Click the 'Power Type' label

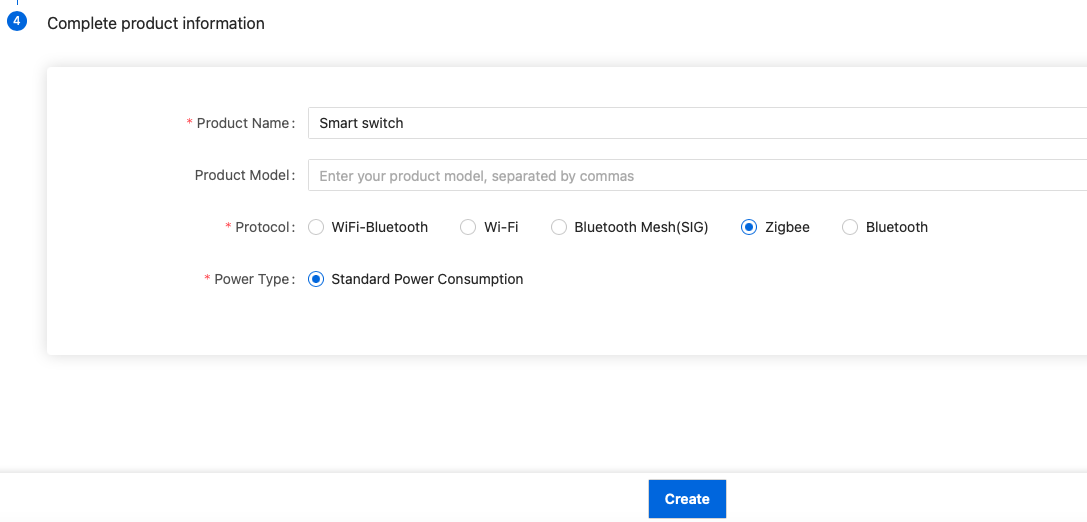[252, 279]
